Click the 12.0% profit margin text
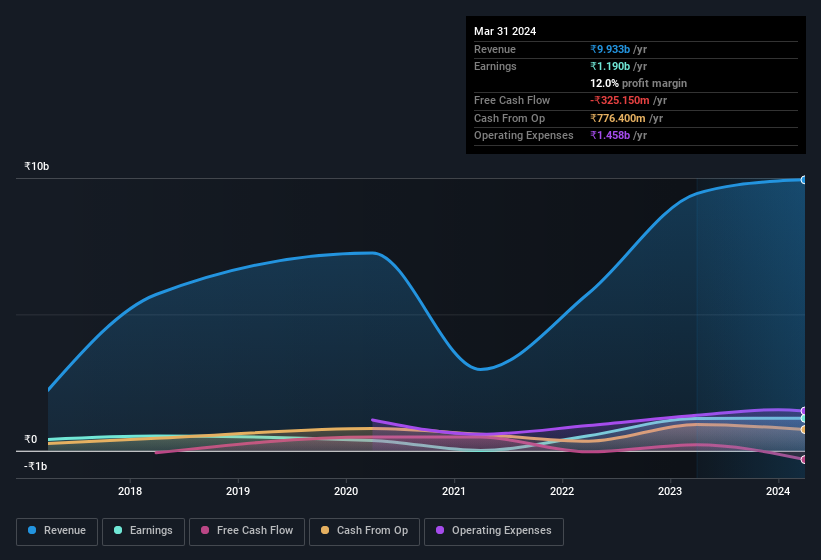This screenshot has width=821, height=560. [x=639, y=83]
